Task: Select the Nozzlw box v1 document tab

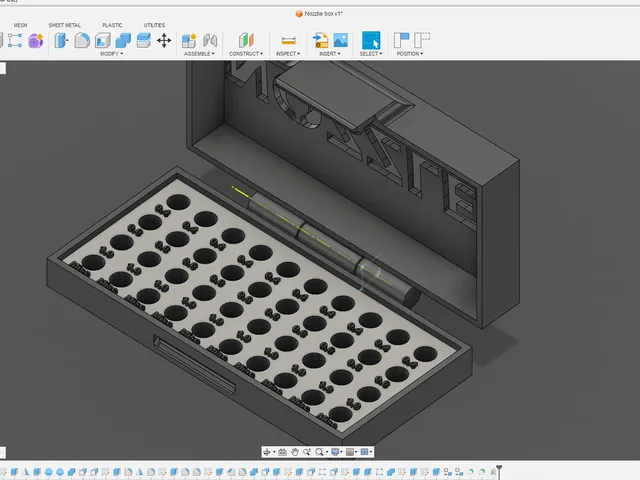Action: click(x=319, y=14)
